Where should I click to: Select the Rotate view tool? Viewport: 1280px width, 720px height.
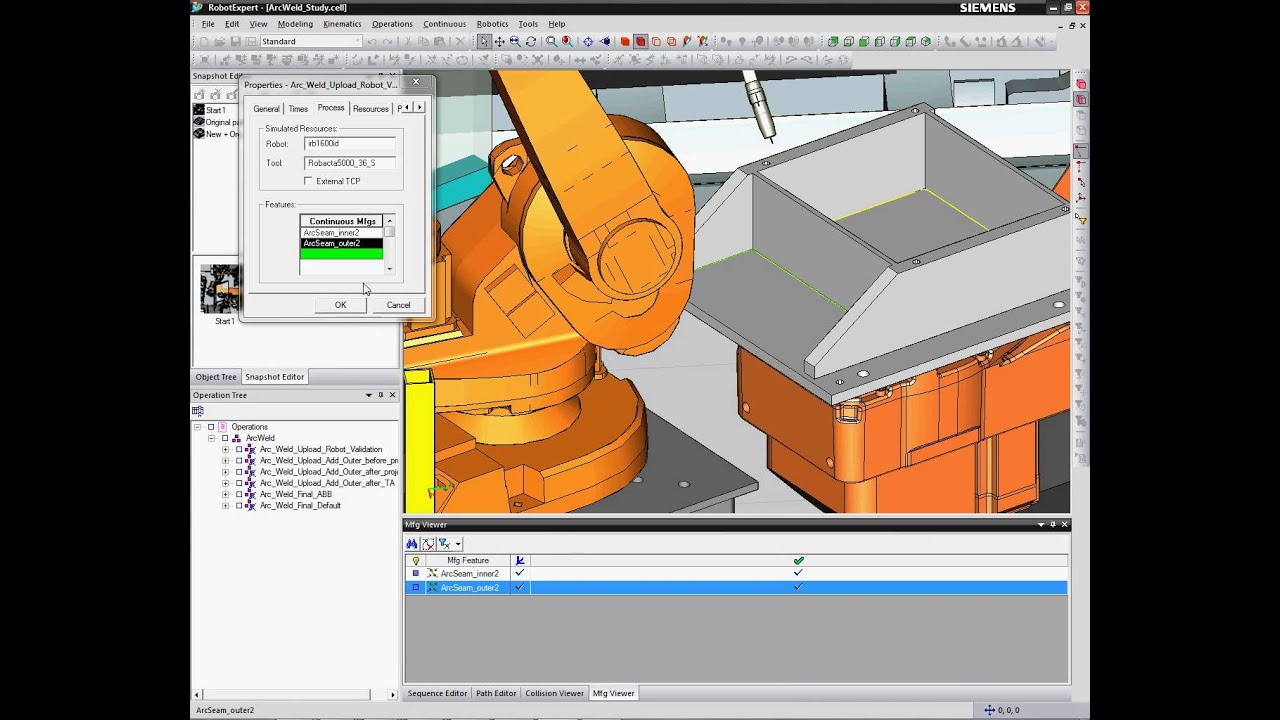point(531,41)
